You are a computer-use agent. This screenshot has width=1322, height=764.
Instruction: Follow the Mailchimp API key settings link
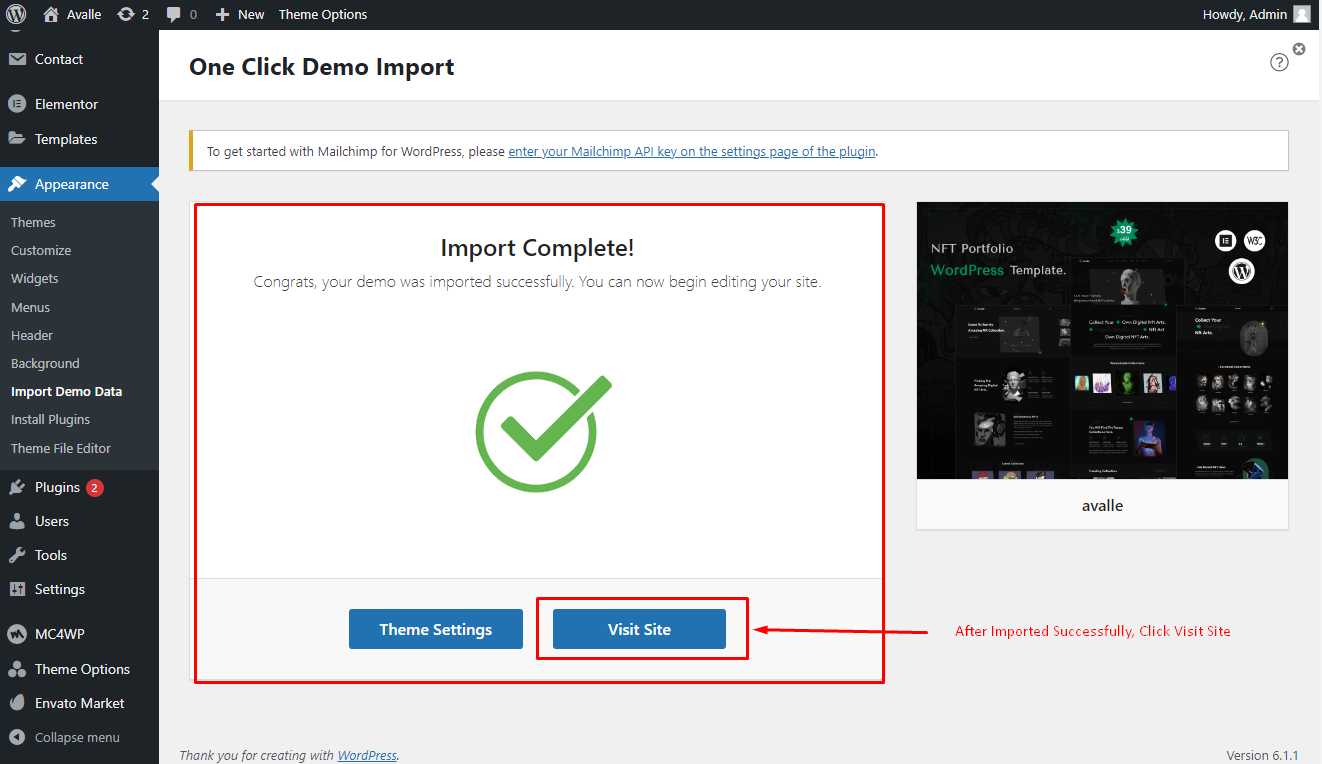click(x=692, y=152)
